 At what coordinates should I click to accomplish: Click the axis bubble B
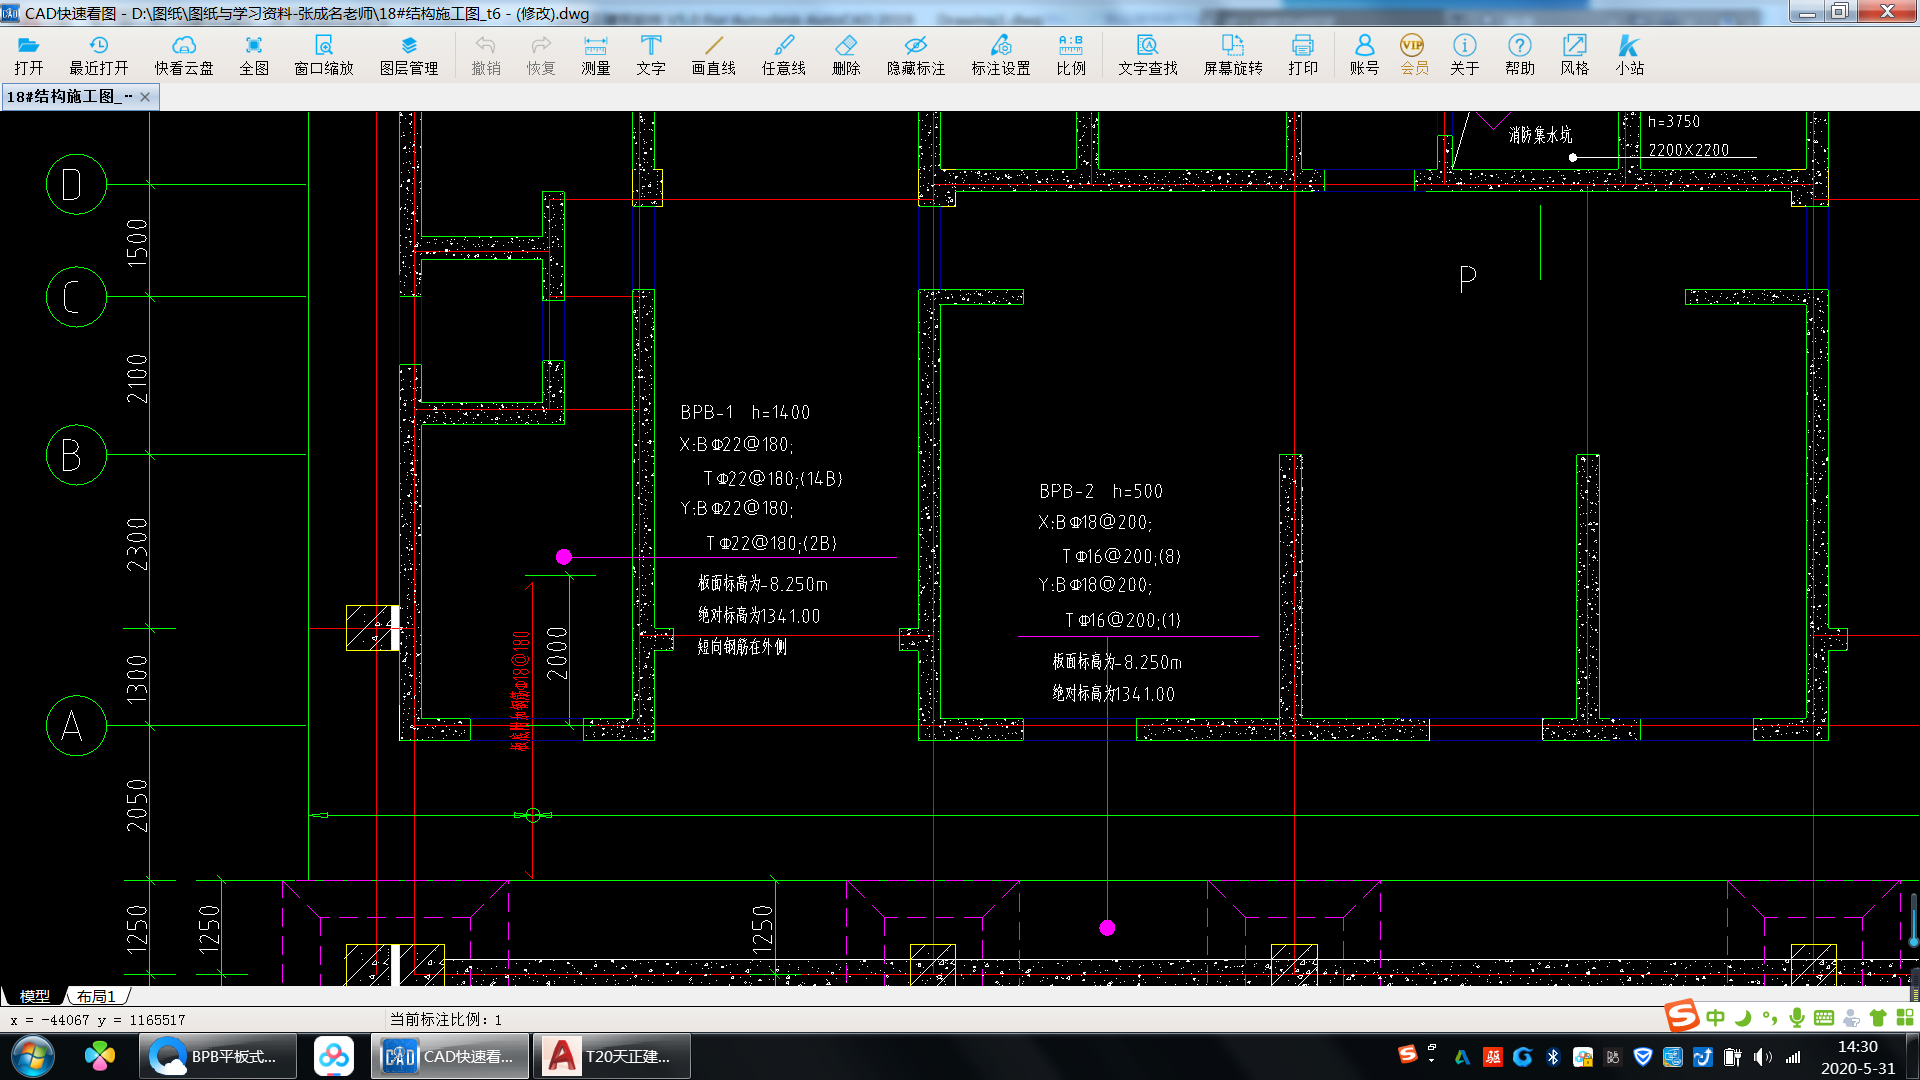point(76,455)
